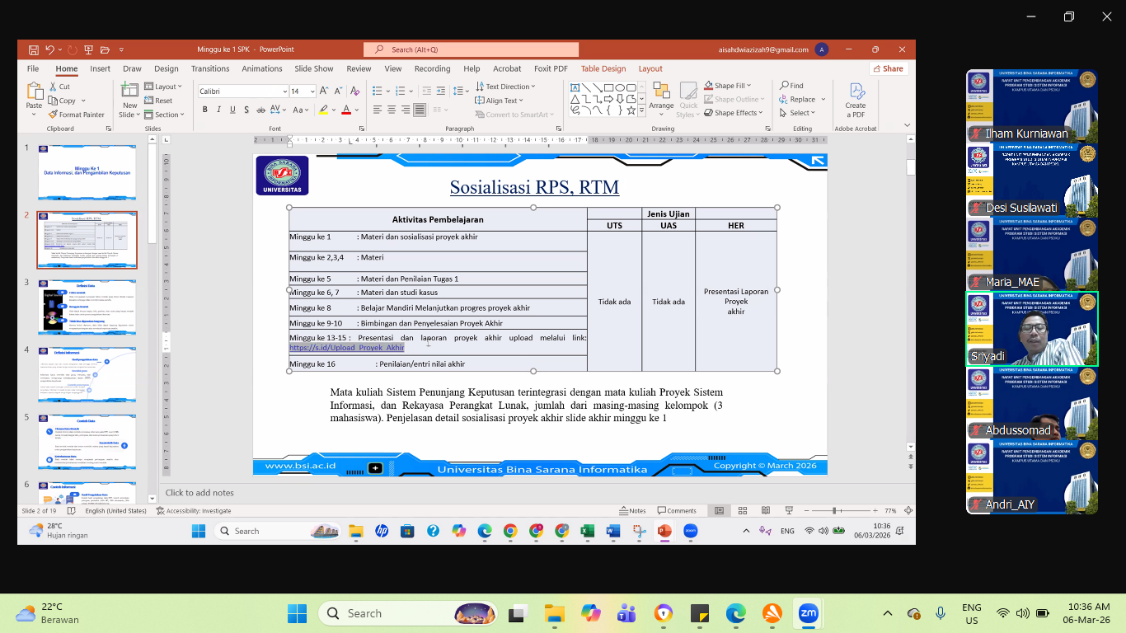Switch to the Table Design tab
This screenshot has width=1126, height=633.
click(604, 68)
